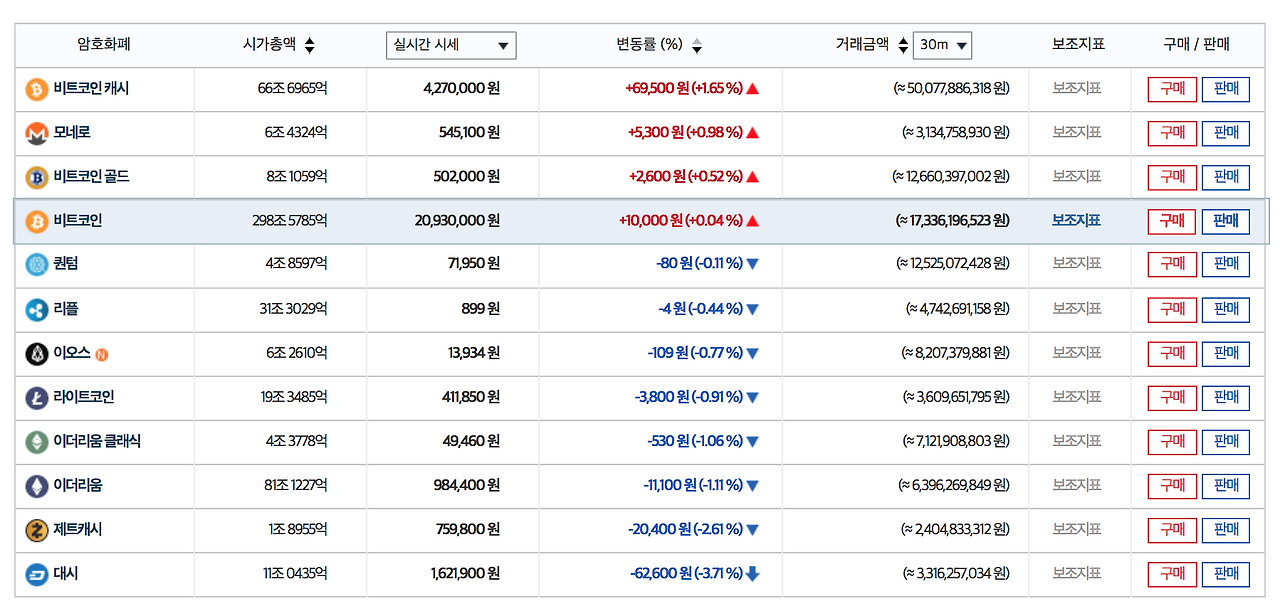
Task: Click the orange N badge next to 이오스
Action: click(102, 354)
